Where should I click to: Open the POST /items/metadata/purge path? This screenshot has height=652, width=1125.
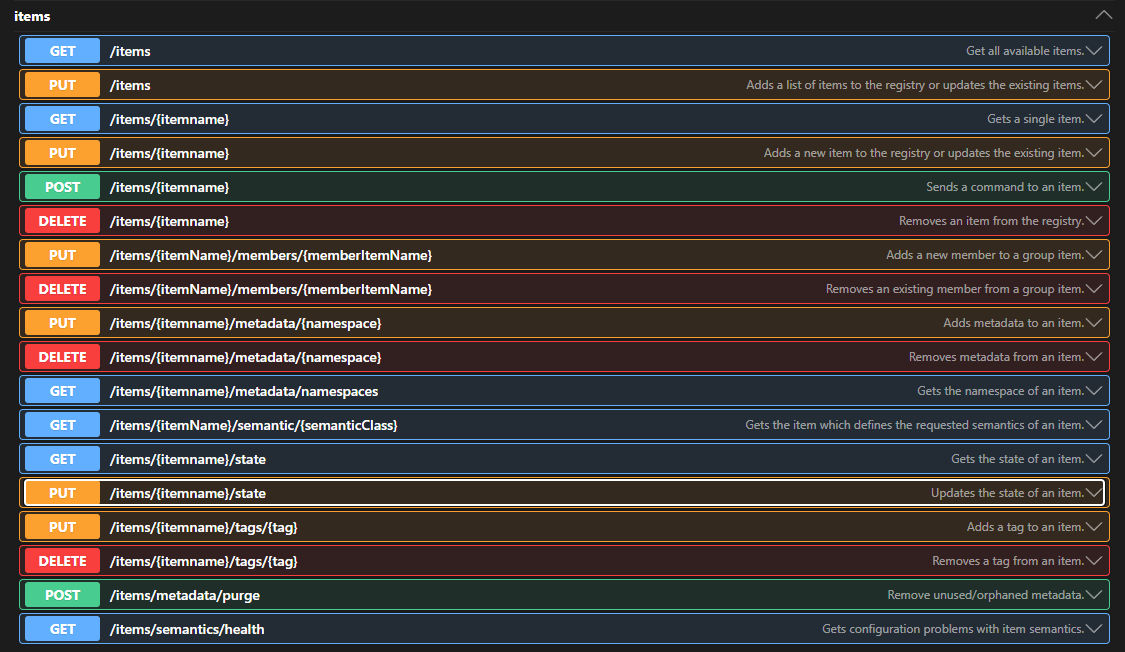click(184, 595)
